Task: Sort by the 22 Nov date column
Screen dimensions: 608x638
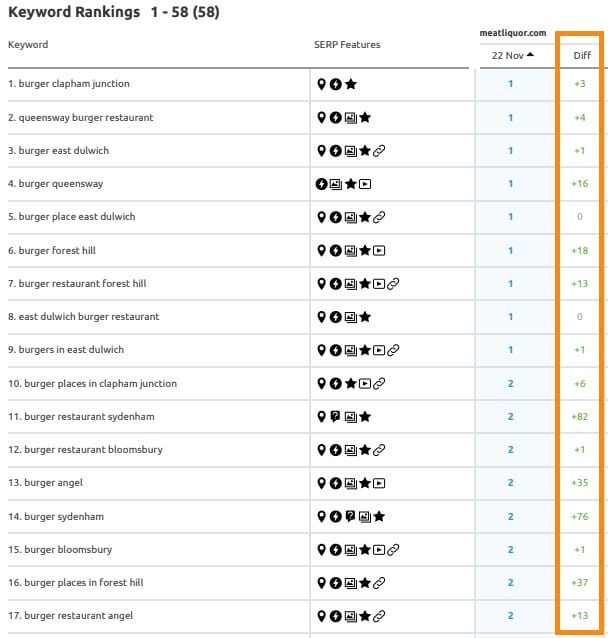Action: click(512, 55)
